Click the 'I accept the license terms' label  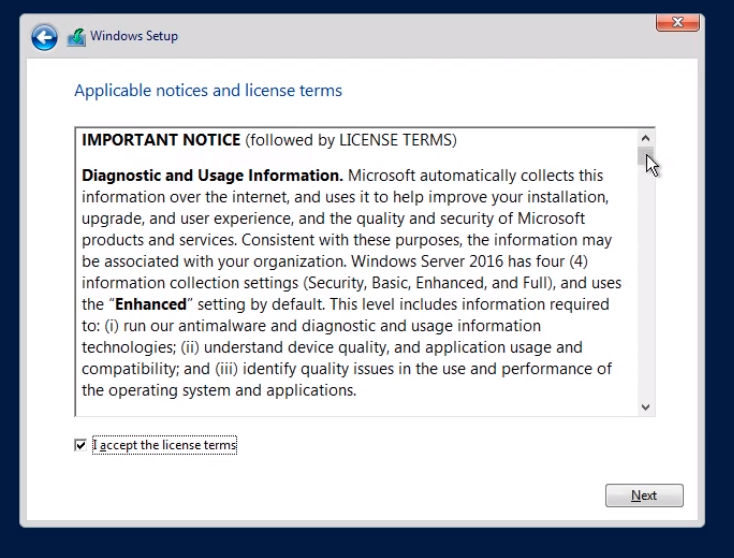point(164,445)
